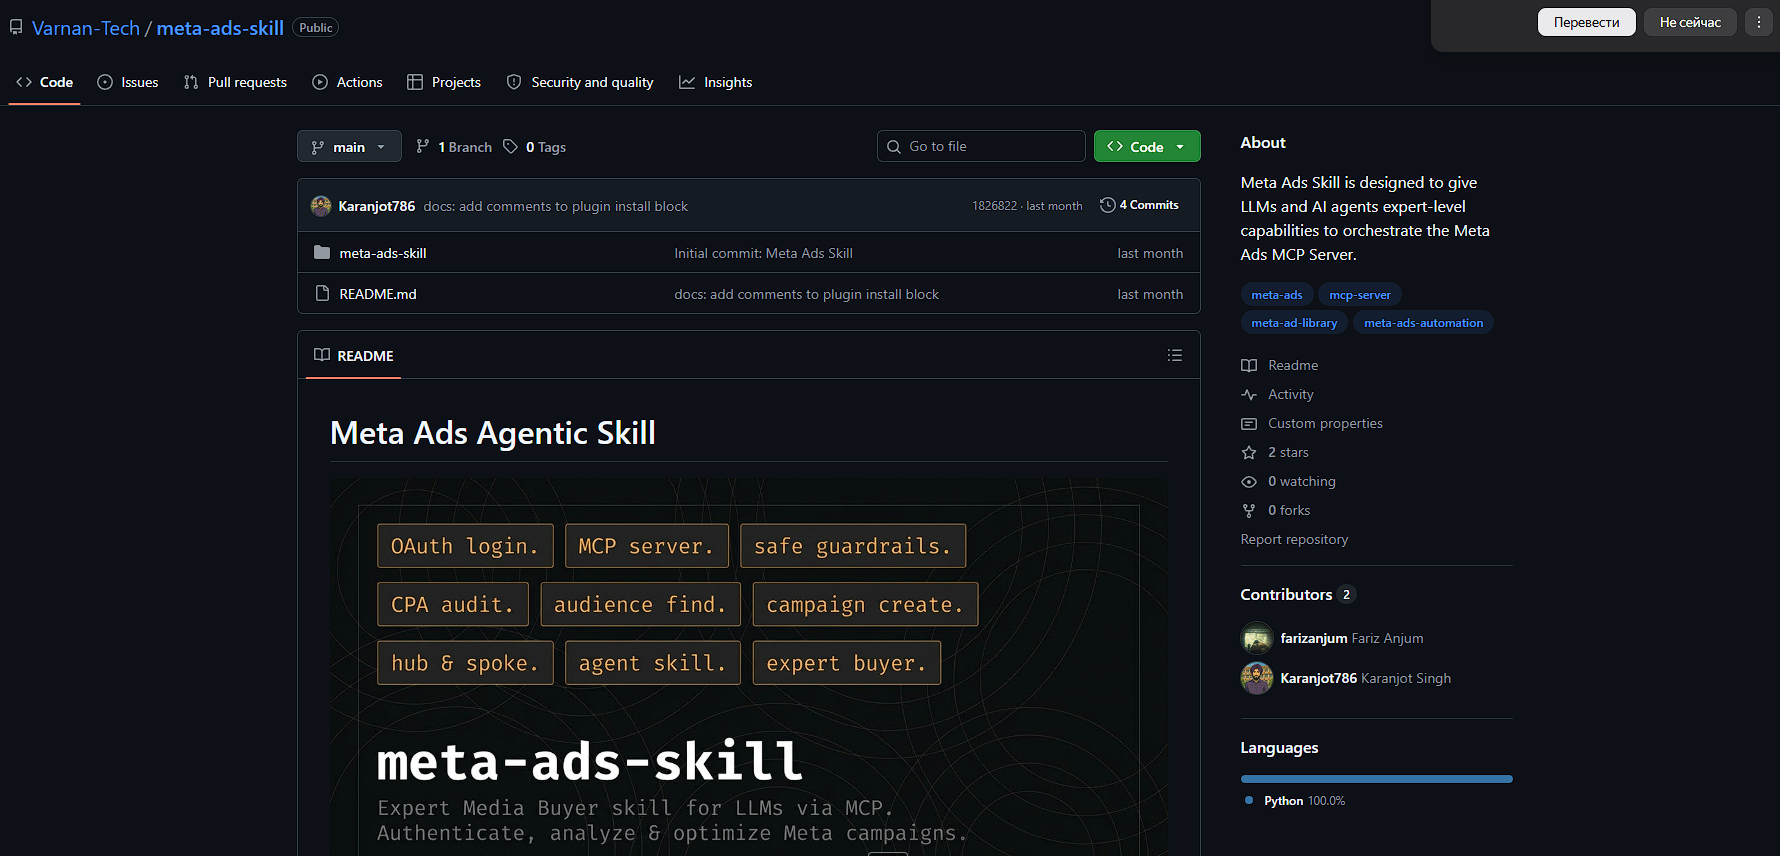View the 4 Commits history

pyautogui.click(x=1139, y=205)
